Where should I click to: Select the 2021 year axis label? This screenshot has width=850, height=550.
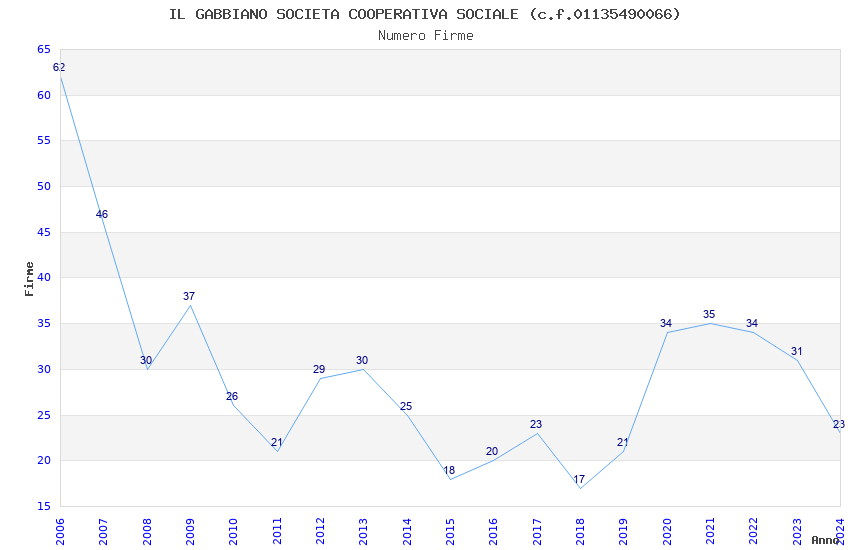(x=710, y=532)
